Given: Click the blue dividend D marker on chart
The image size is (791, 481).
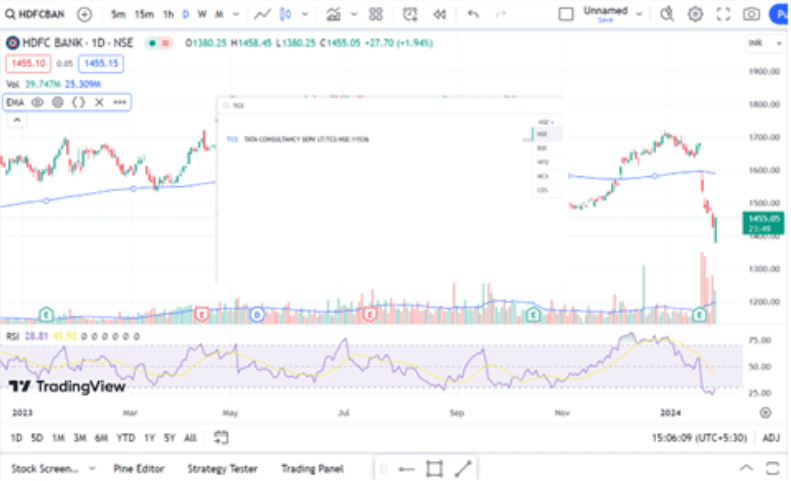Looking at the screenshot, I should tap(257, 315).
